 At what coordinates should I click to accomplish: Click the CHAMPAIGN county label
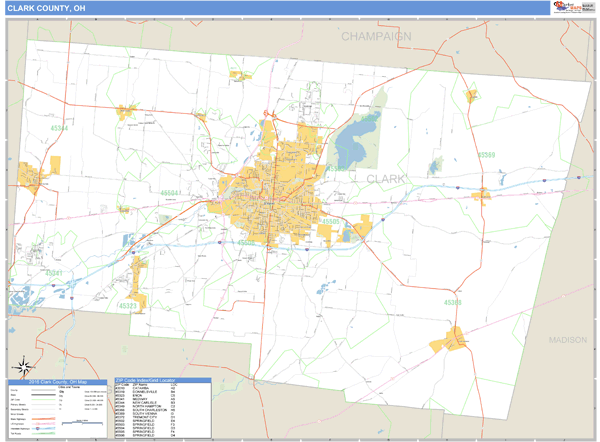coord(376,36)
